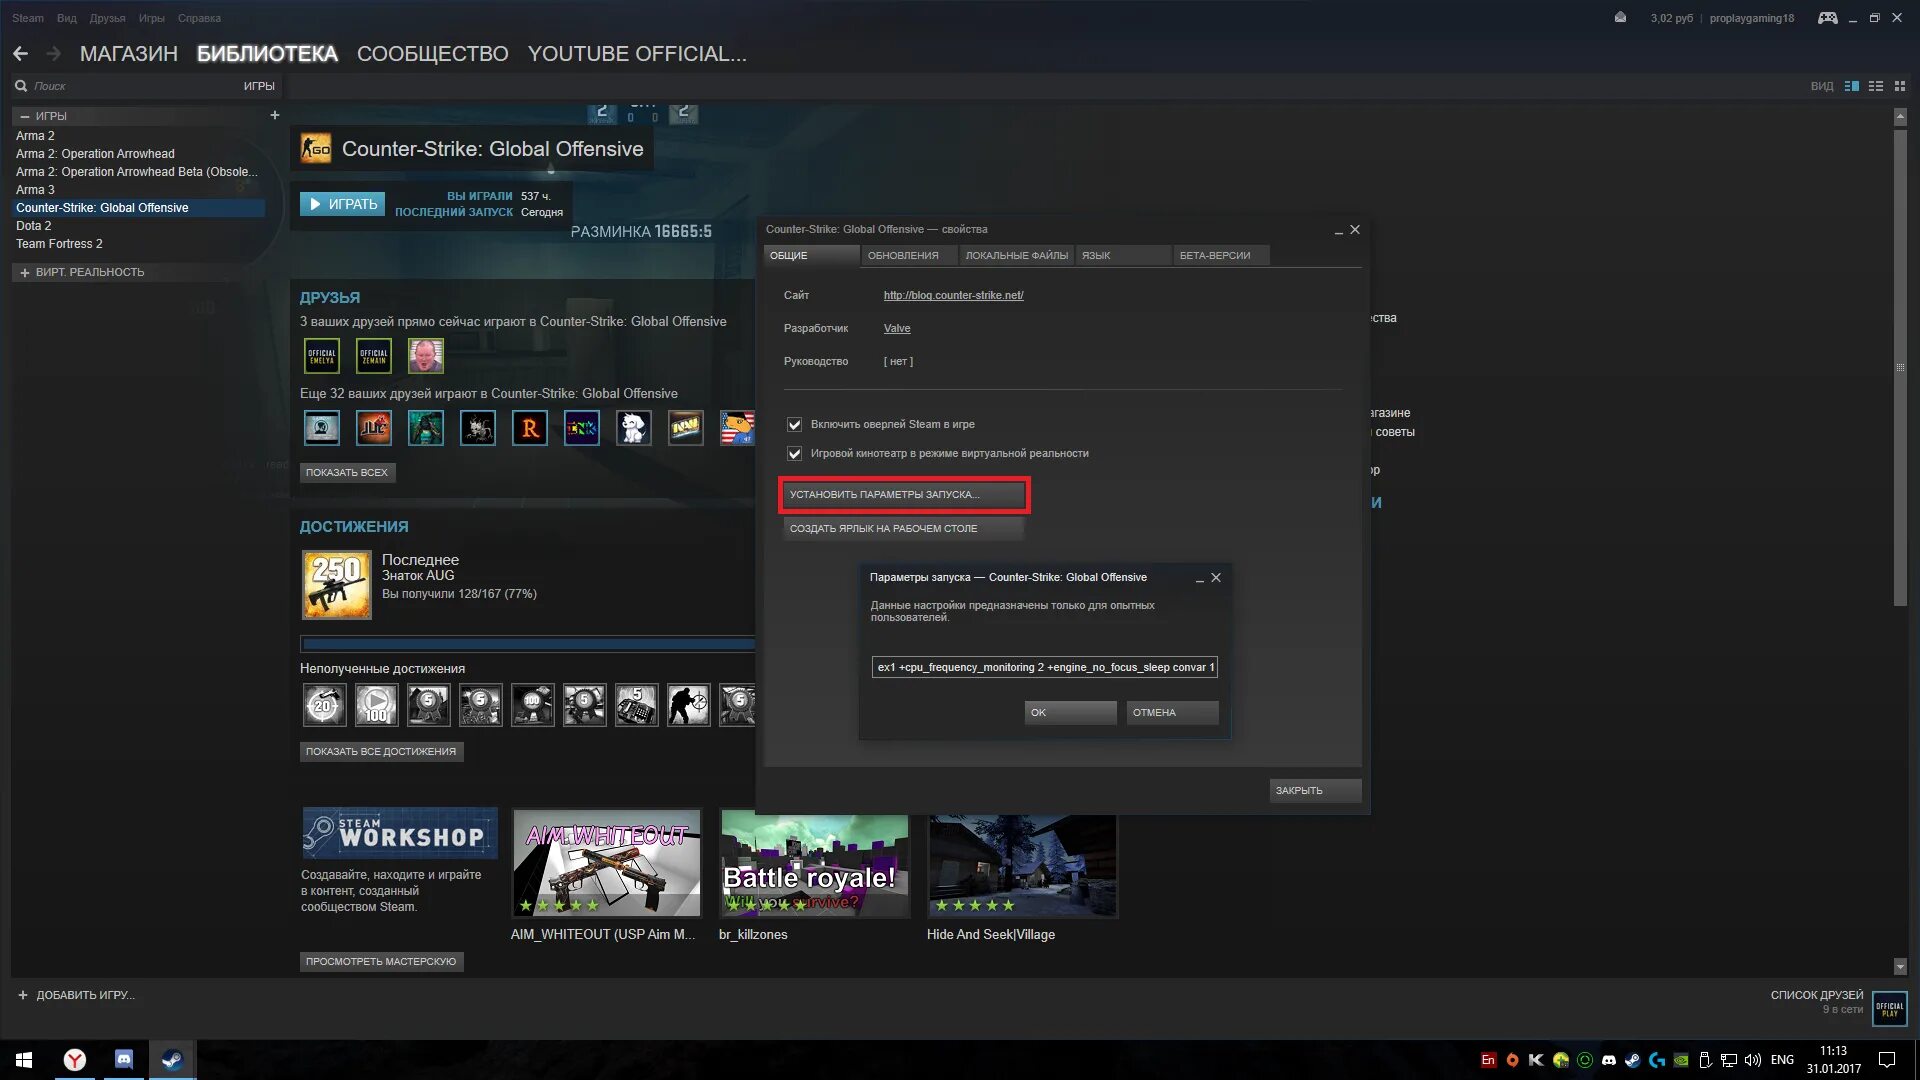
Task: Click the library vertical scrollbar
Action: [x=1900, y=366]
